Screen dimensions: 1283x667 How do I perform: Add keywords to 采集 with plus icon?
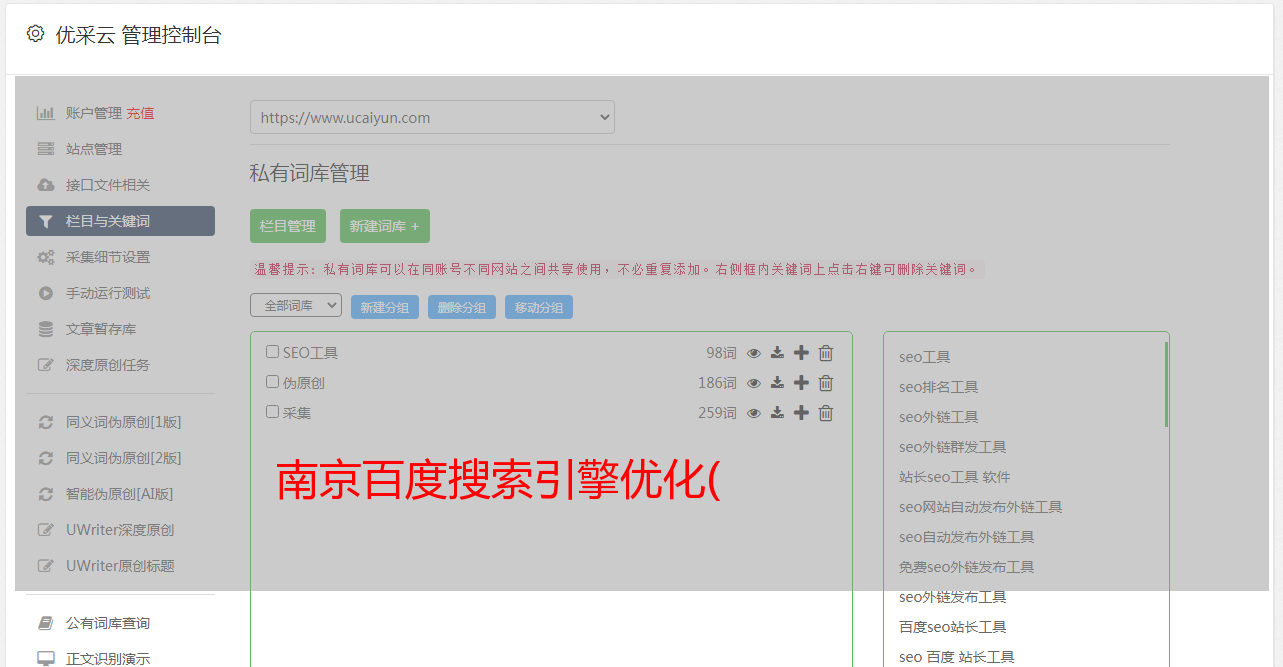coord(801,413)
